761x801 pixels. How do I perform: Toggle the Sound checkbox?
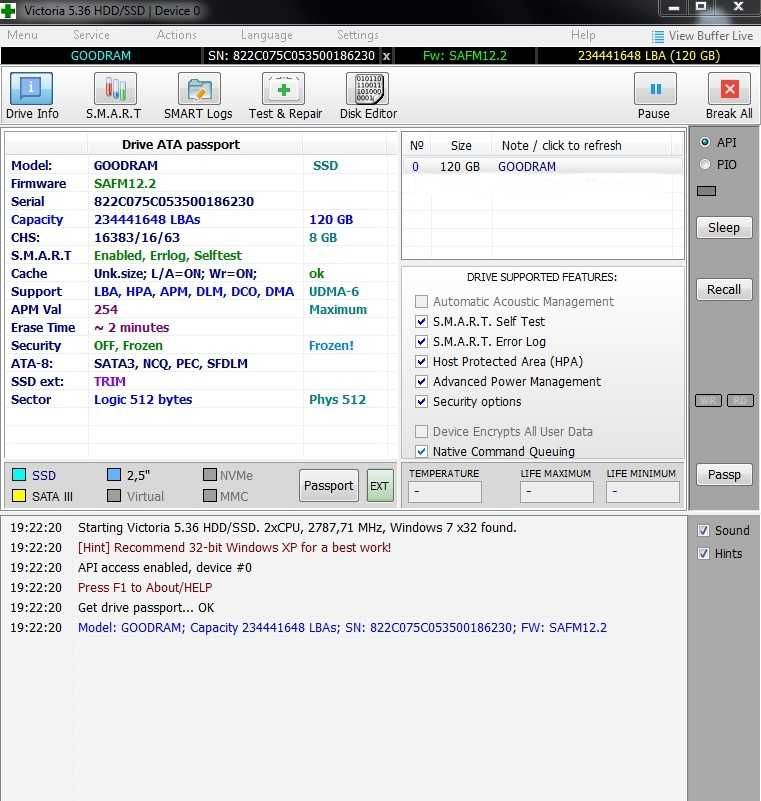703,530
